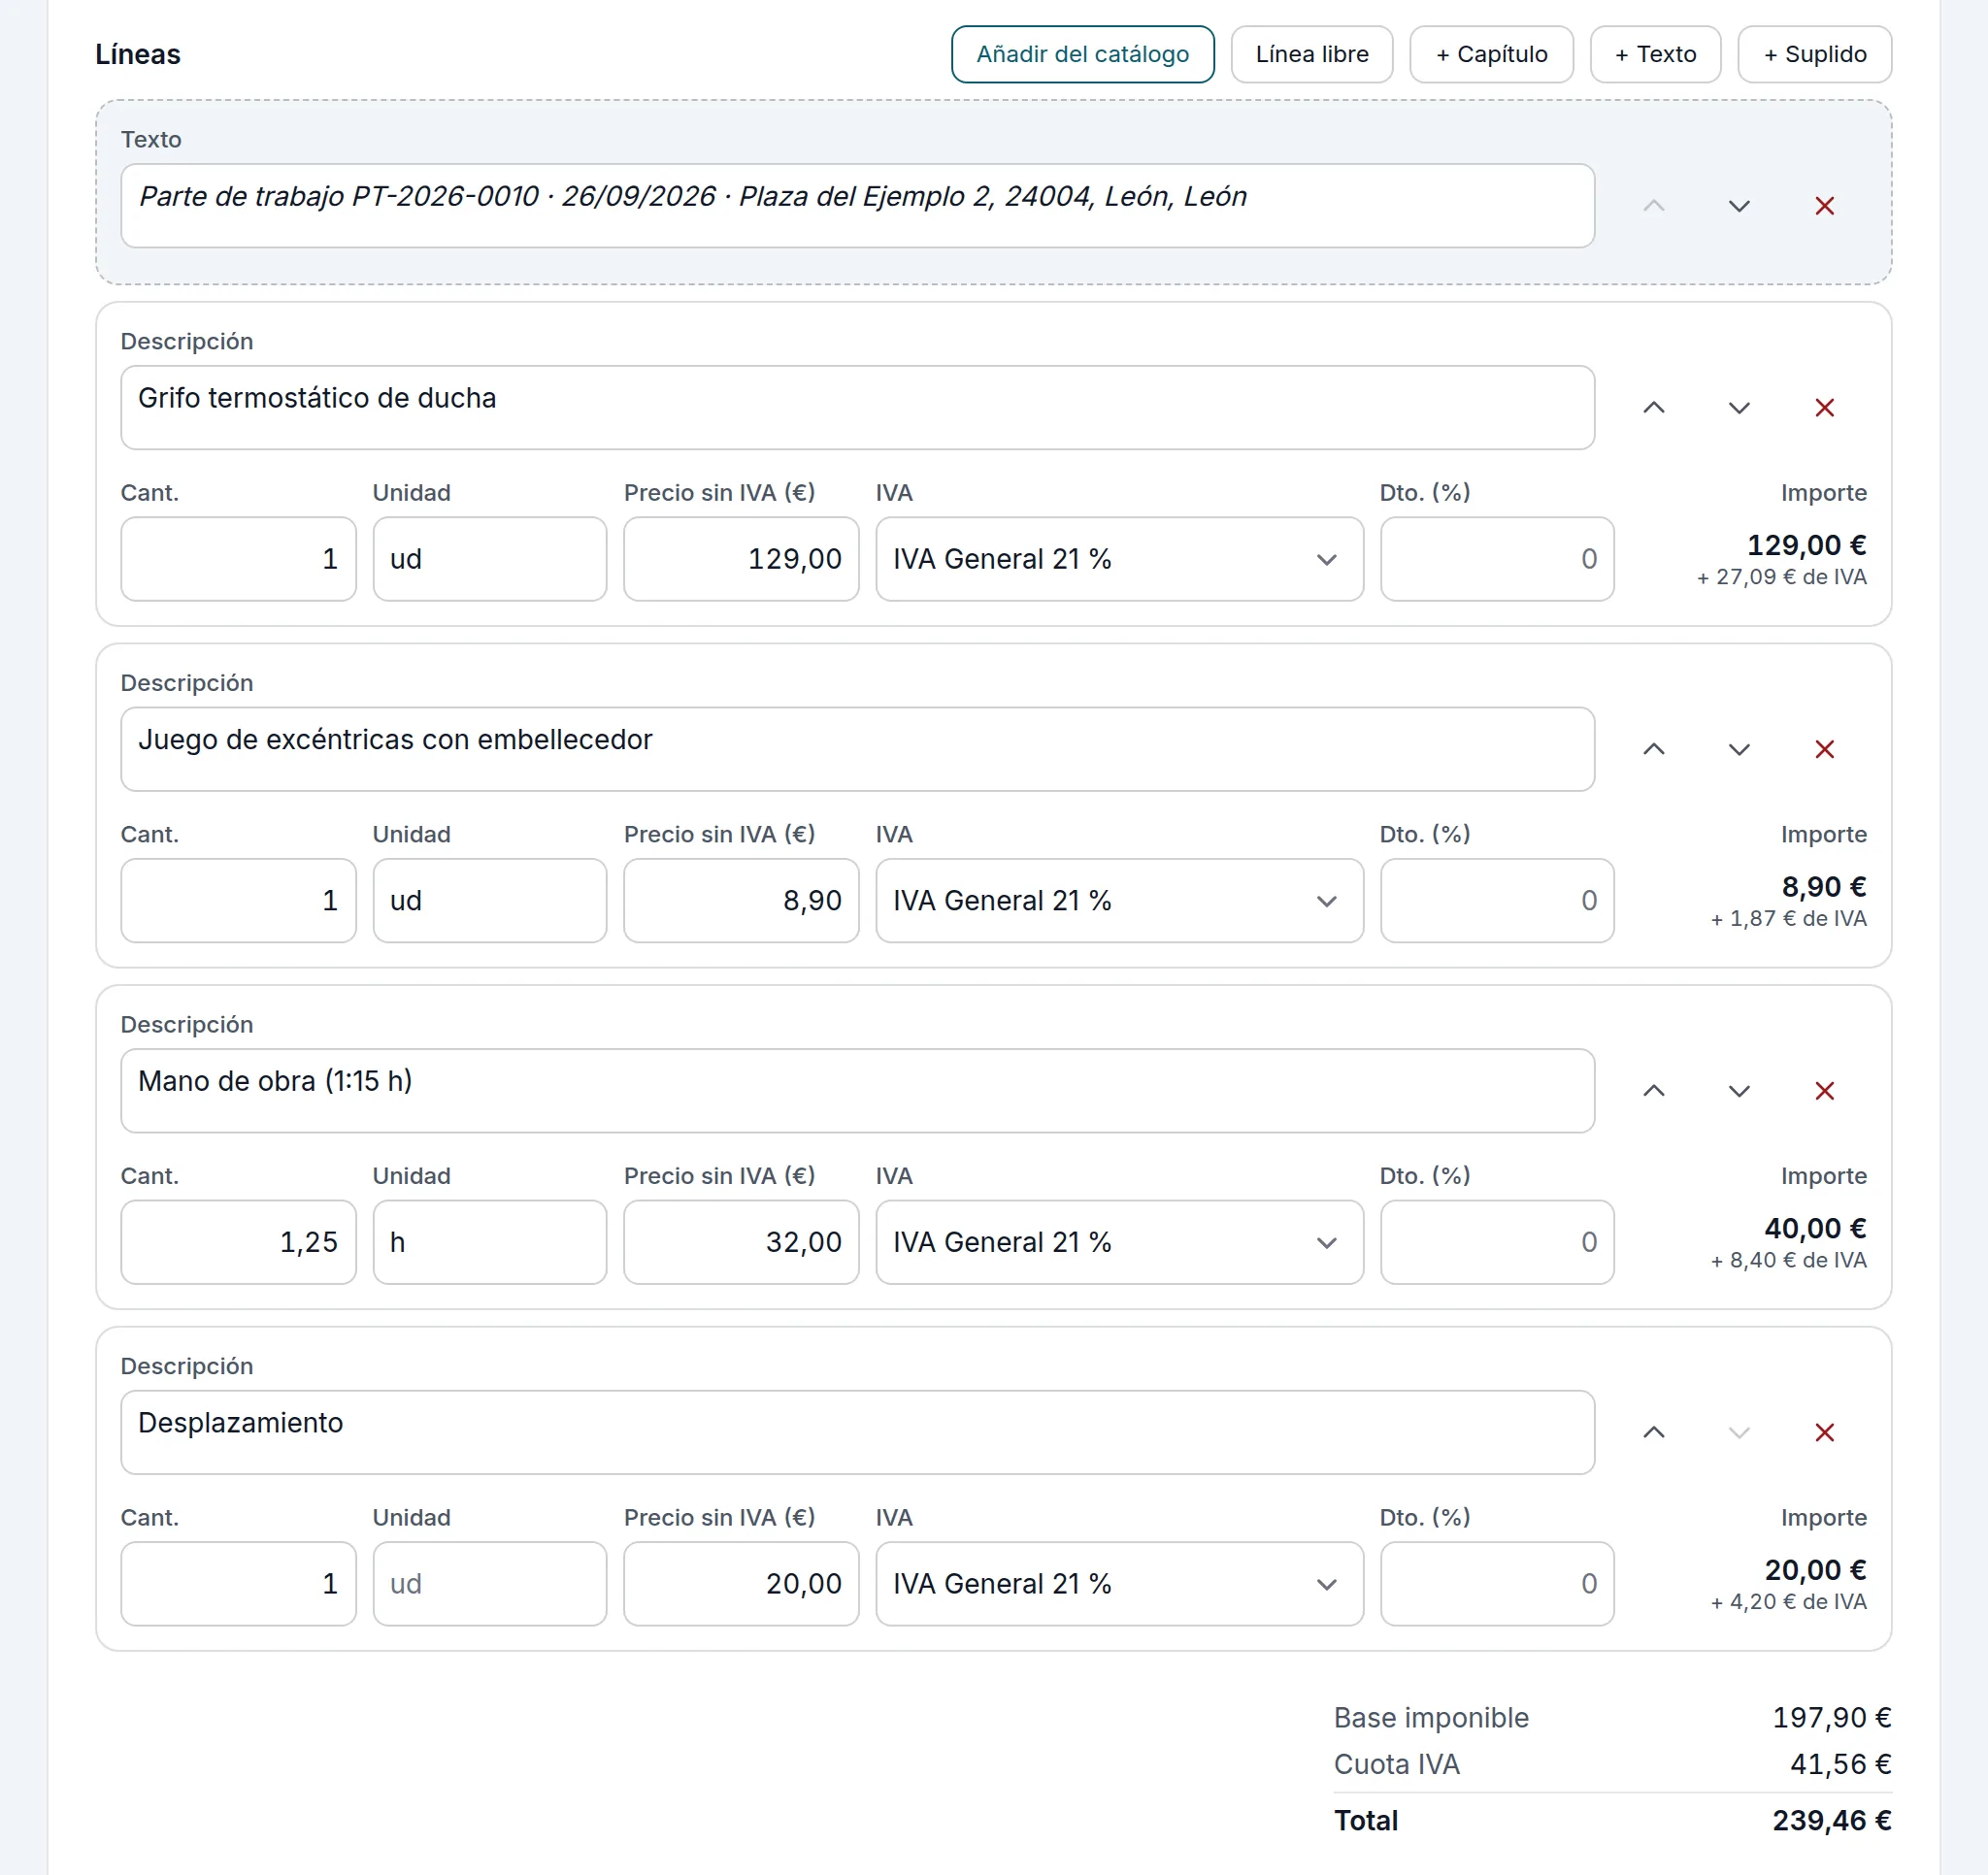The image size is (1988, 1875).
Task: Delete the Juego de excéntricas line
Action: click(x=1824, y=749)
